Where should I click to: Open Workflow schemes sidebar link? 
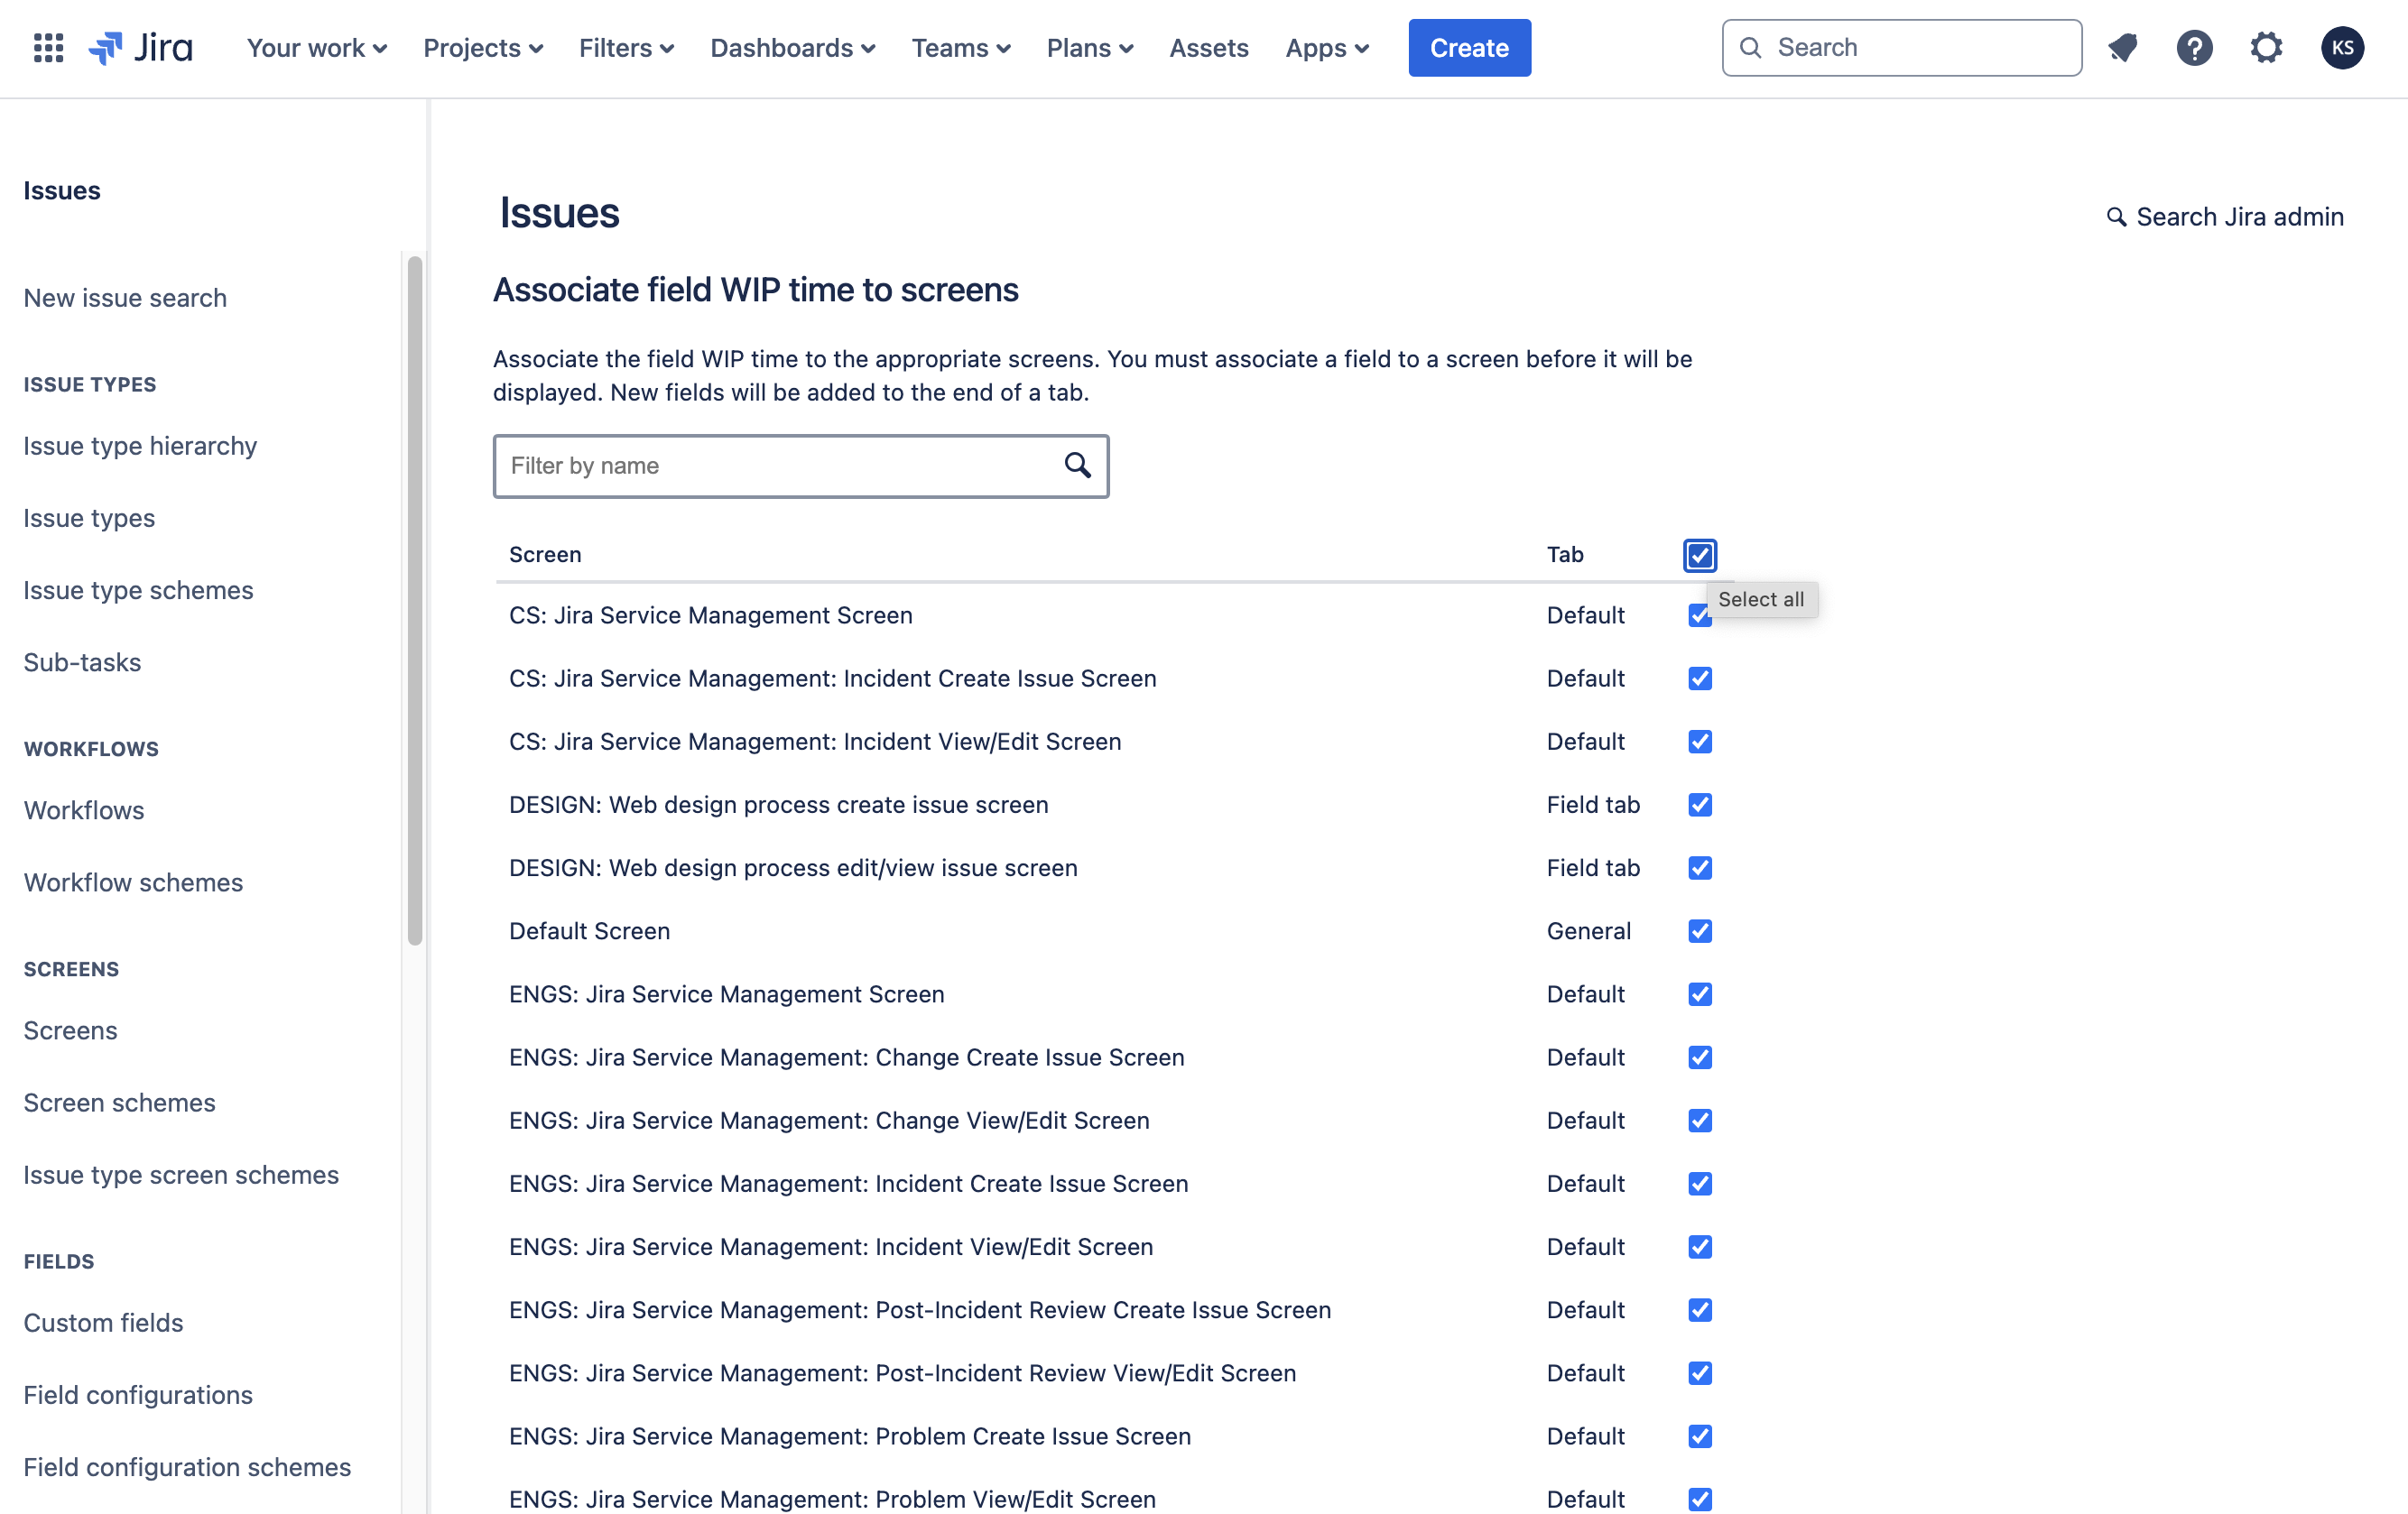(133, 882)
